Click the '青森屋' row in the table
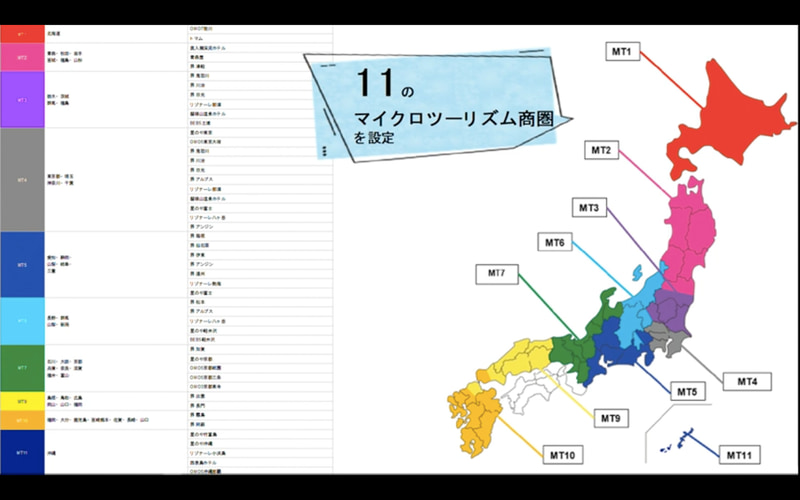The height and width of the screenshot is (500, 800). pos(260,58)
